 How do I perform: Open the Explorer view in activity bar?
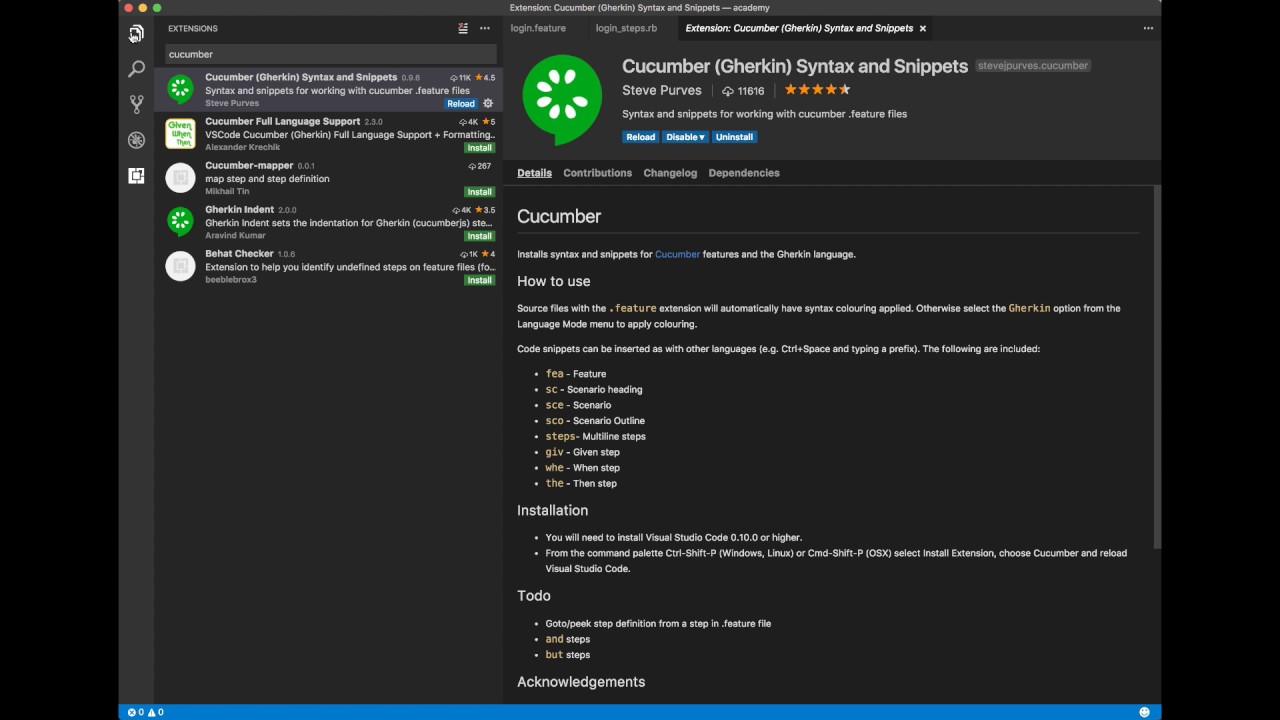click(x=136, y=33)
